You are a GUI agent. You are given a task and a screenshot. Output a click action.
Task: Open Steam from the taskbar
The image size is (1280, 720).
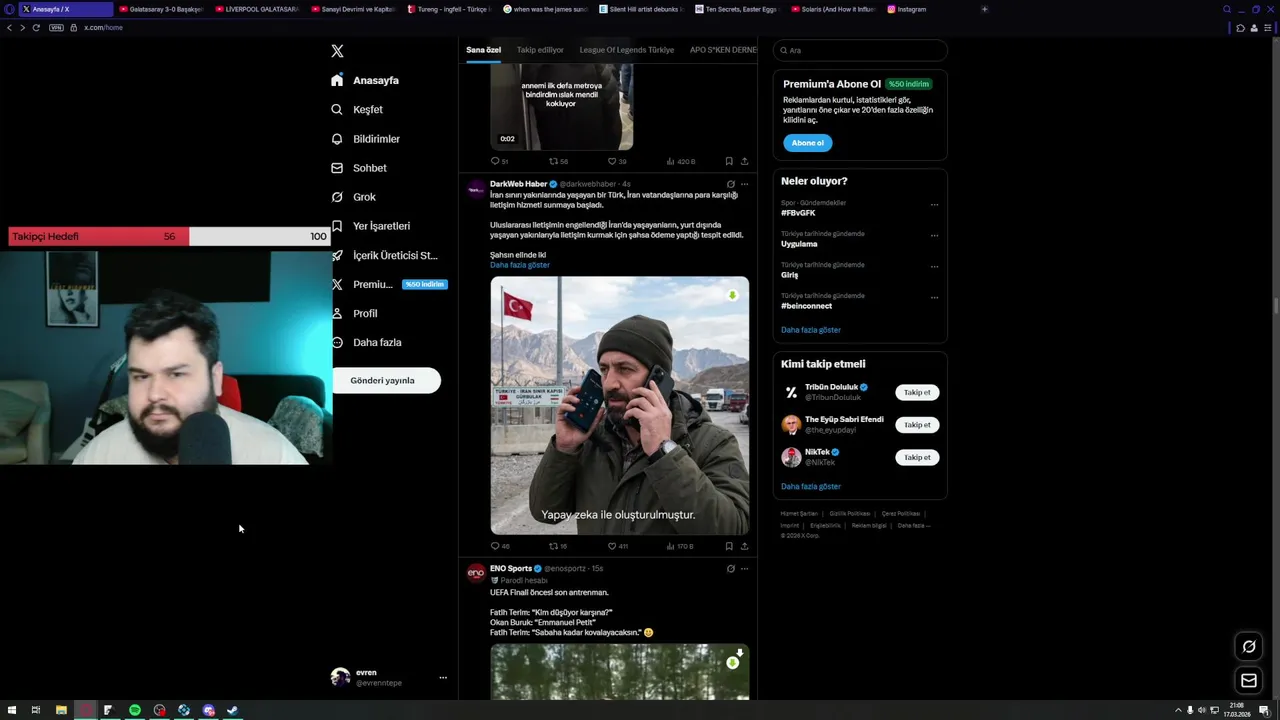[x=233, y=710]
